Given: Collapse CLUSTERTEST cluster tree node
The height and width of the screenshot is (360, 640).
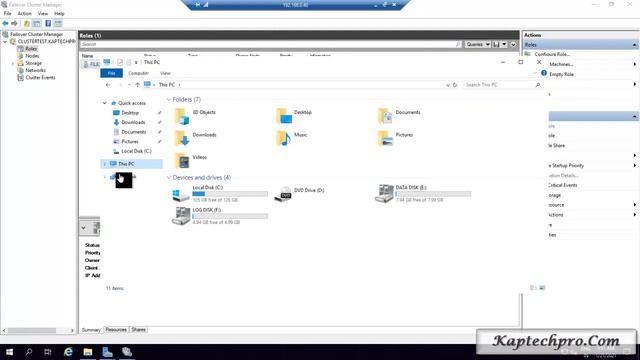Looking at the screenshot, I should tap(5, 42).
